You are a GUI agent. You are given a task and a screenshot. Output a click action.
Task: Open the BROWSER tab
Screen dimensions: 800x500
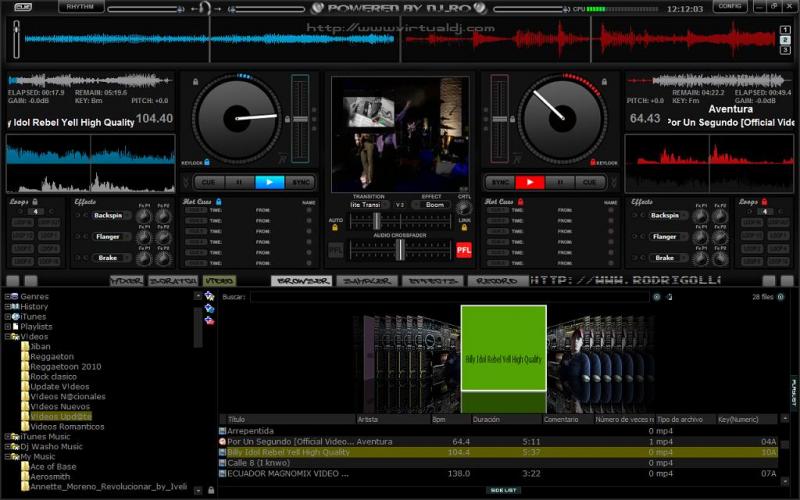point(302,281)
